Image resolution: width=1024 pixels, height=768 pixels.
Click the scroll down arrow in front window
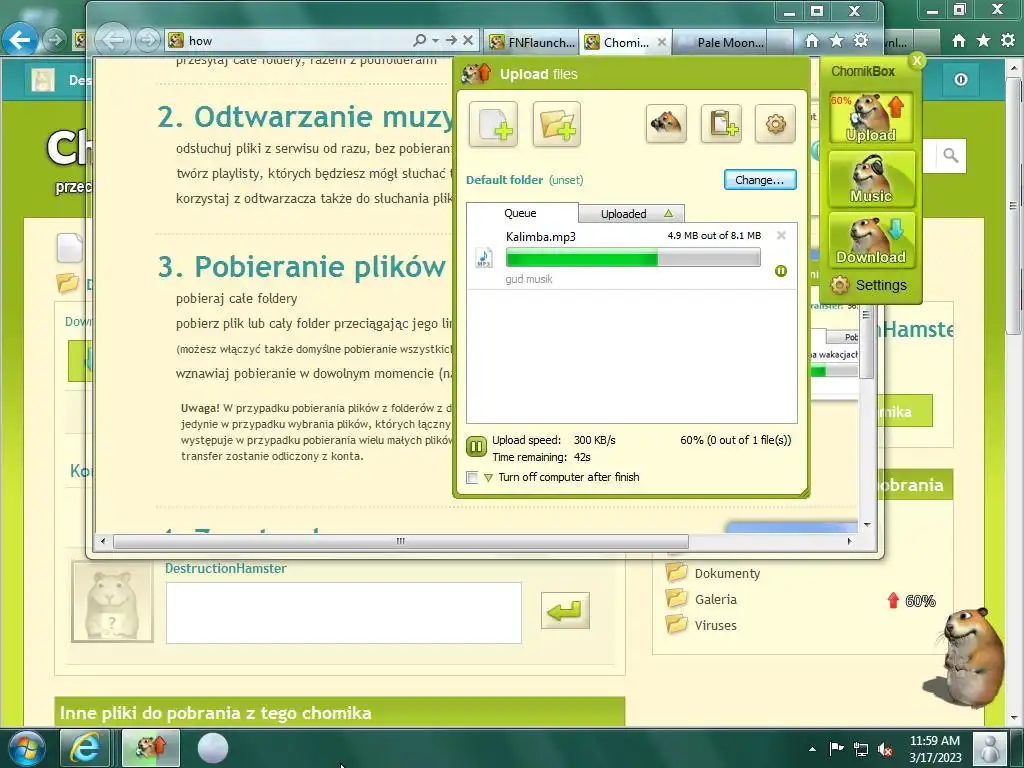click(x=867, y=524)
